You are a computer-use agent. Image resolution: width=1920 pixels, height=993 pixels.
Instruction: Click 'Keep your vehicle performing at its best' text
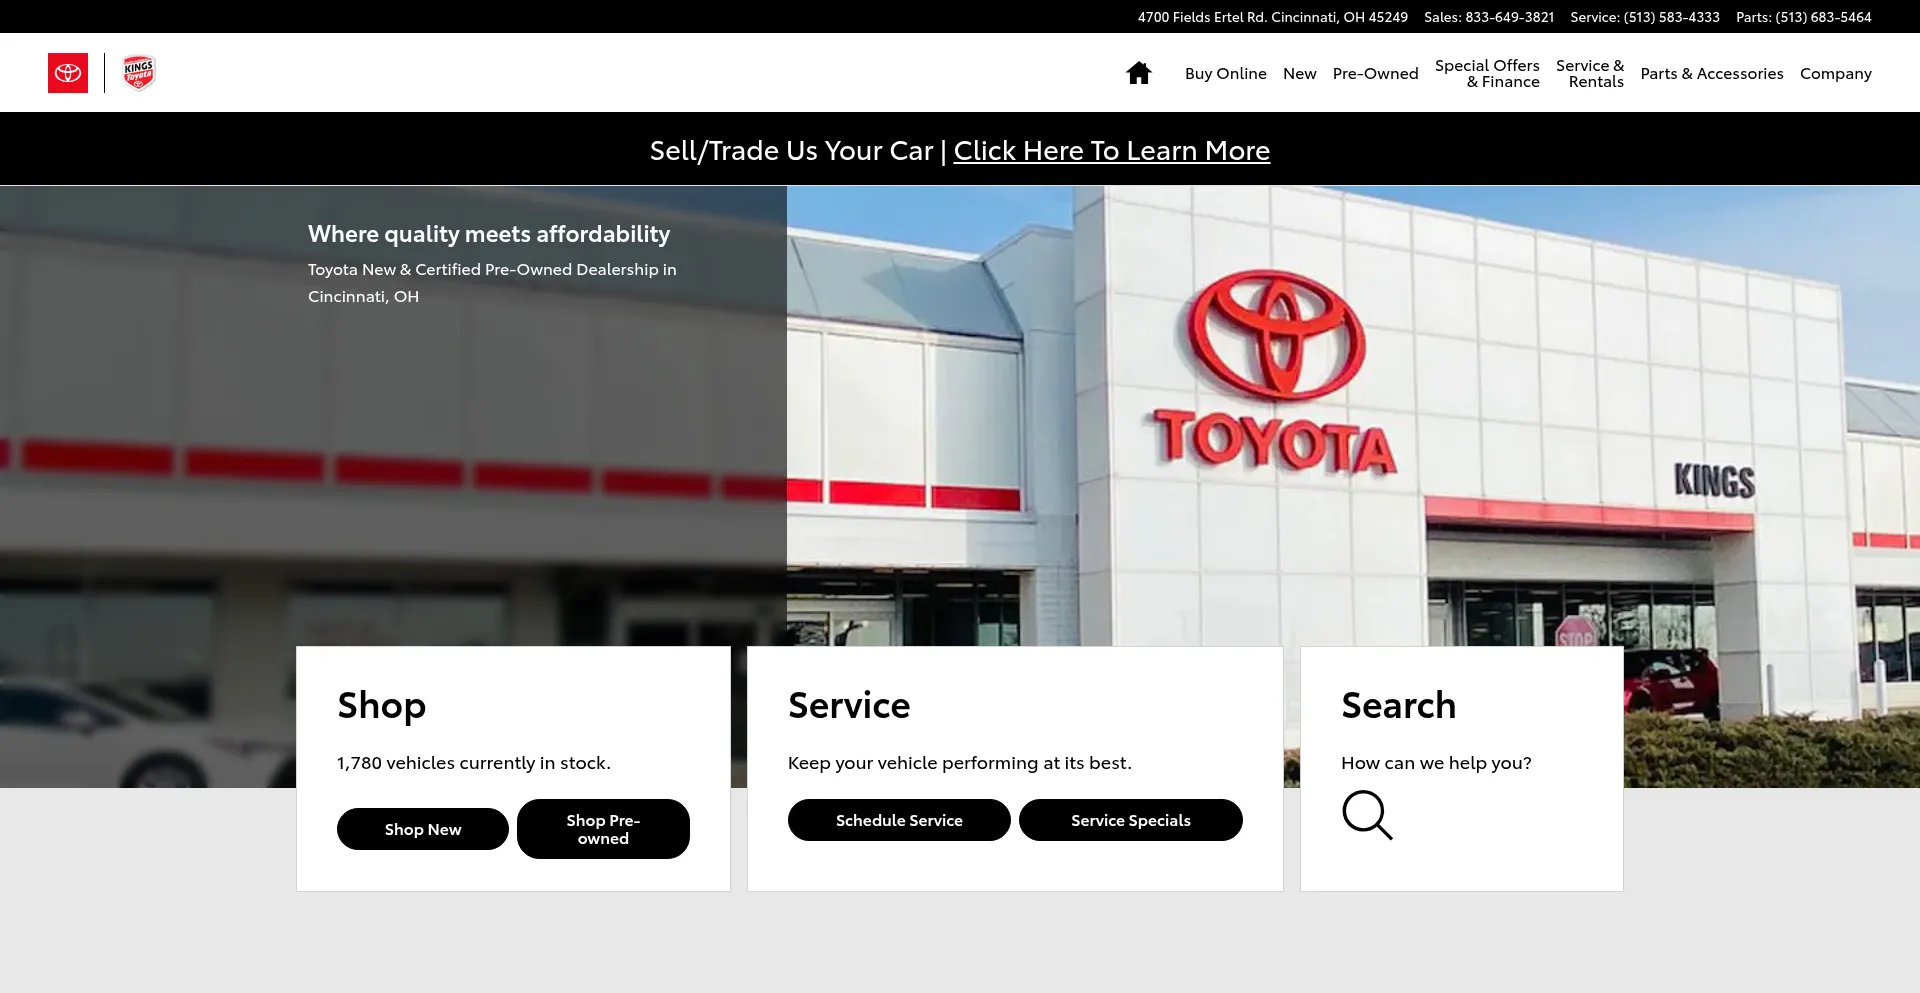click(960, 763)
